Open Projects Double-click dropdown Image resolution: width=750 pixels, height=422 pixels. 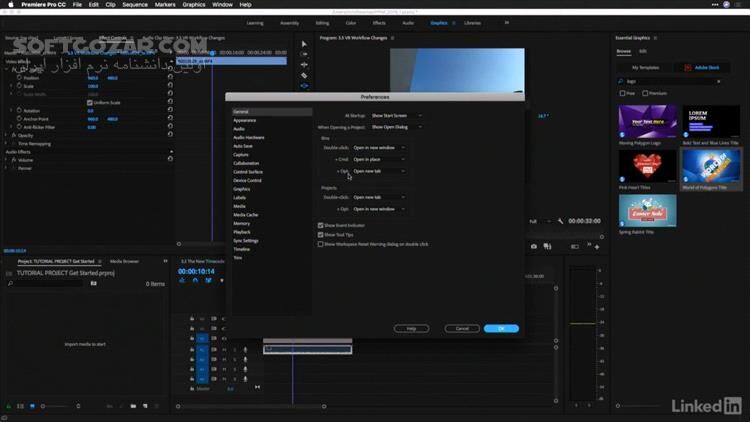point(379,197)
